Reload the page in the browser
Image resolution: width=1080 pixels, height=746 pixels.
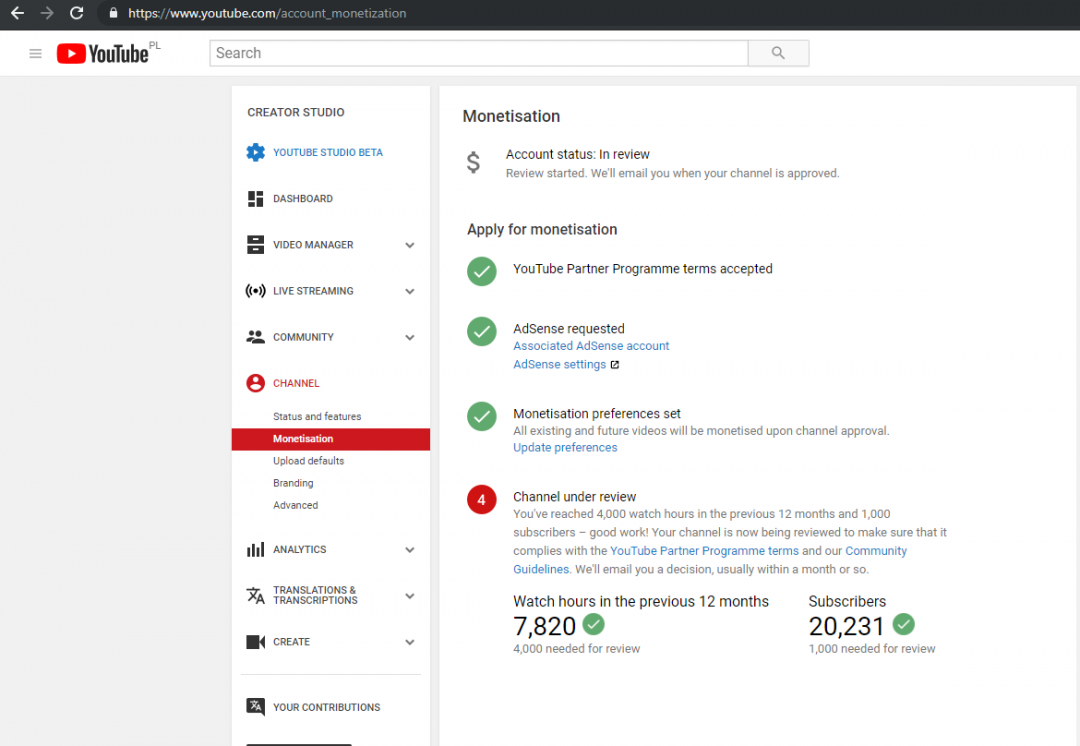pyautogui.click(x=77, y=14)
